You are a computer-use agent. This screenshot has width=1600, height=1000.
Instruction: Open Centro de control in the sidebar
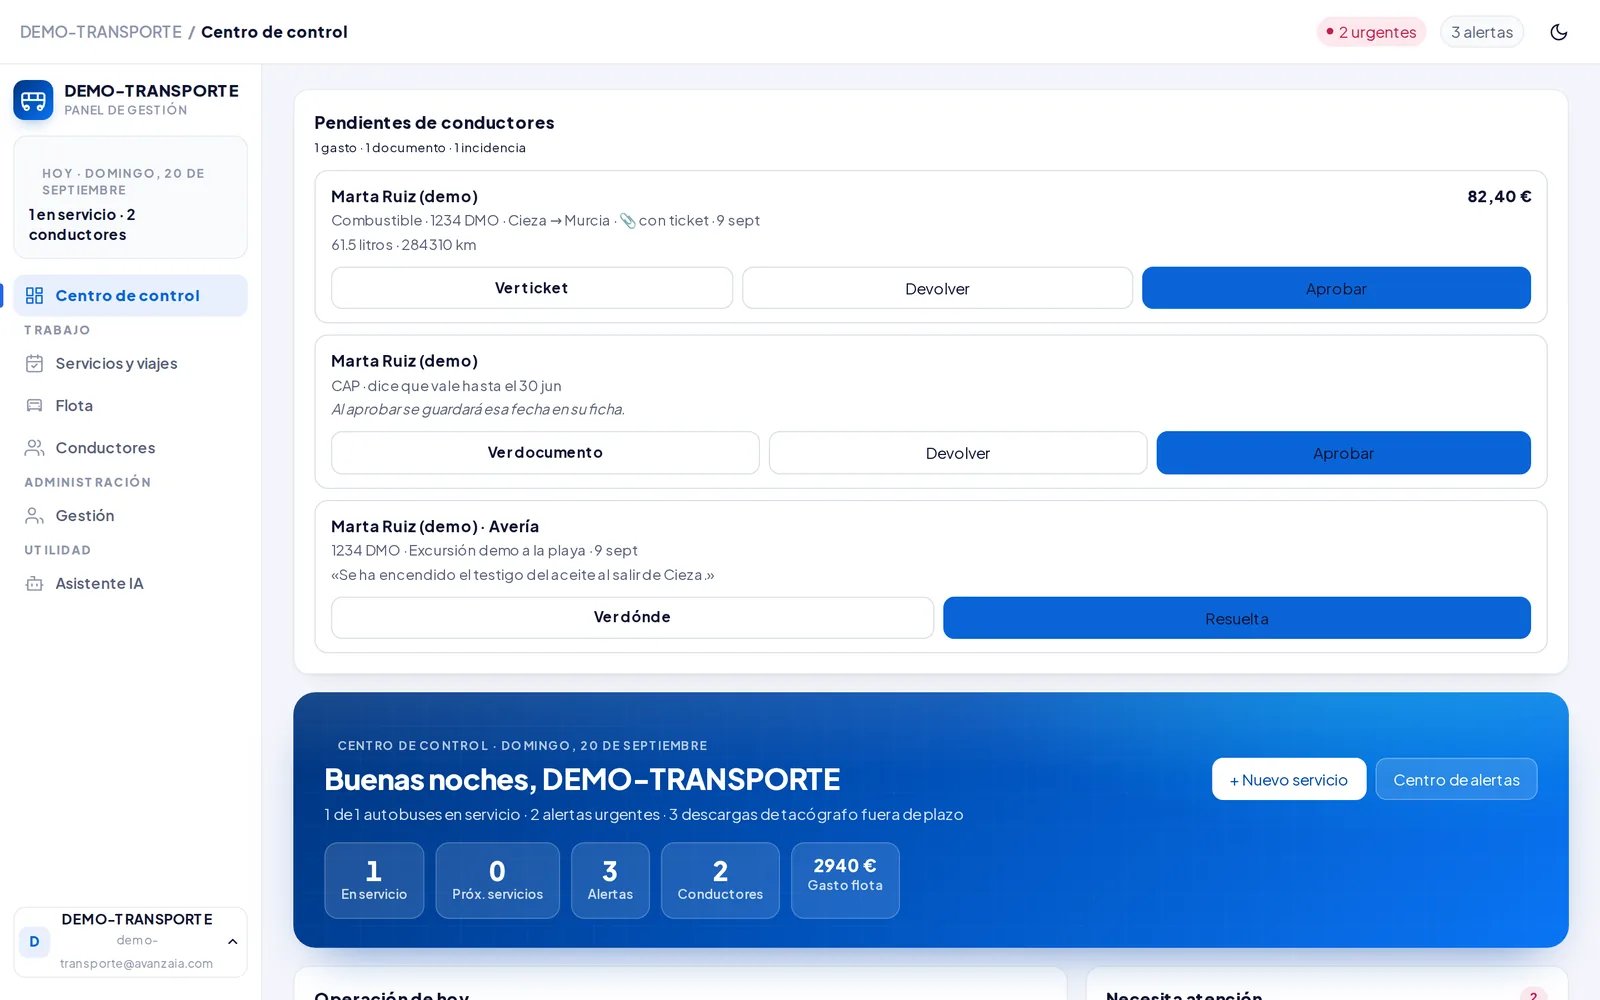[x=130, y=295]
